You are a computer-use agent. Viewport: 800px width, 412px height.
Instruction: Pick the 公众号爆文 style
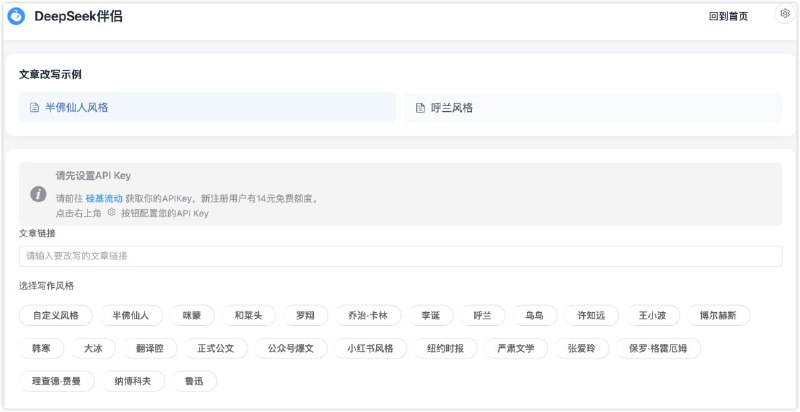(291, 349)
